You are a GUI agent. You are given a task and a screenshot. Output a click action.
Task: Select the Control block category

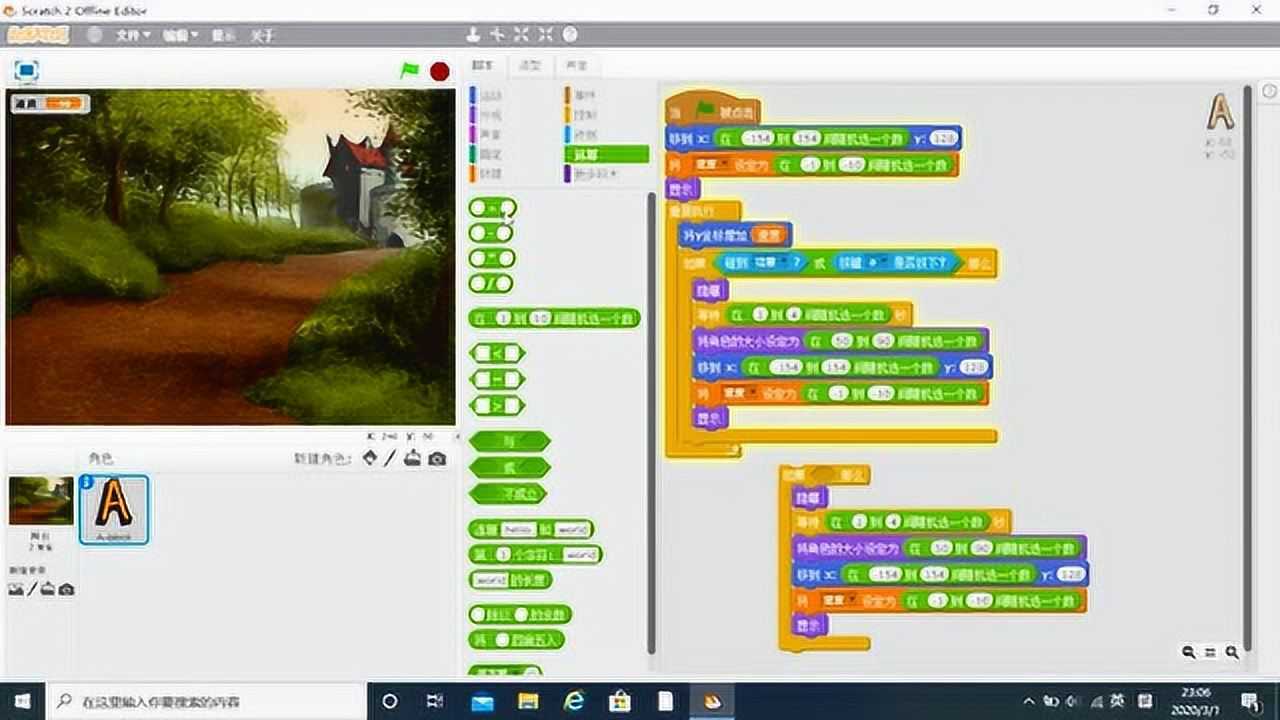pyautogui.click(x=606, y=115)
